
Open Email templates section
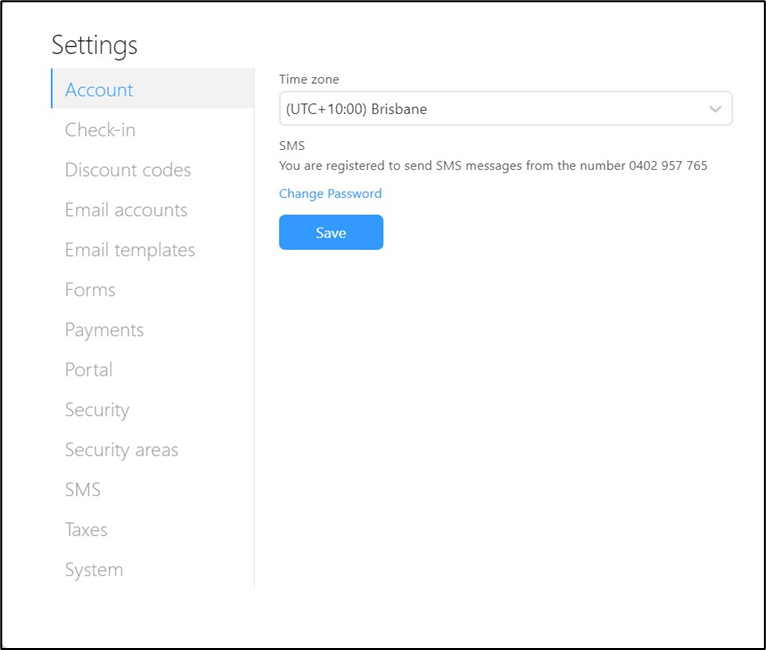[130, 250]
